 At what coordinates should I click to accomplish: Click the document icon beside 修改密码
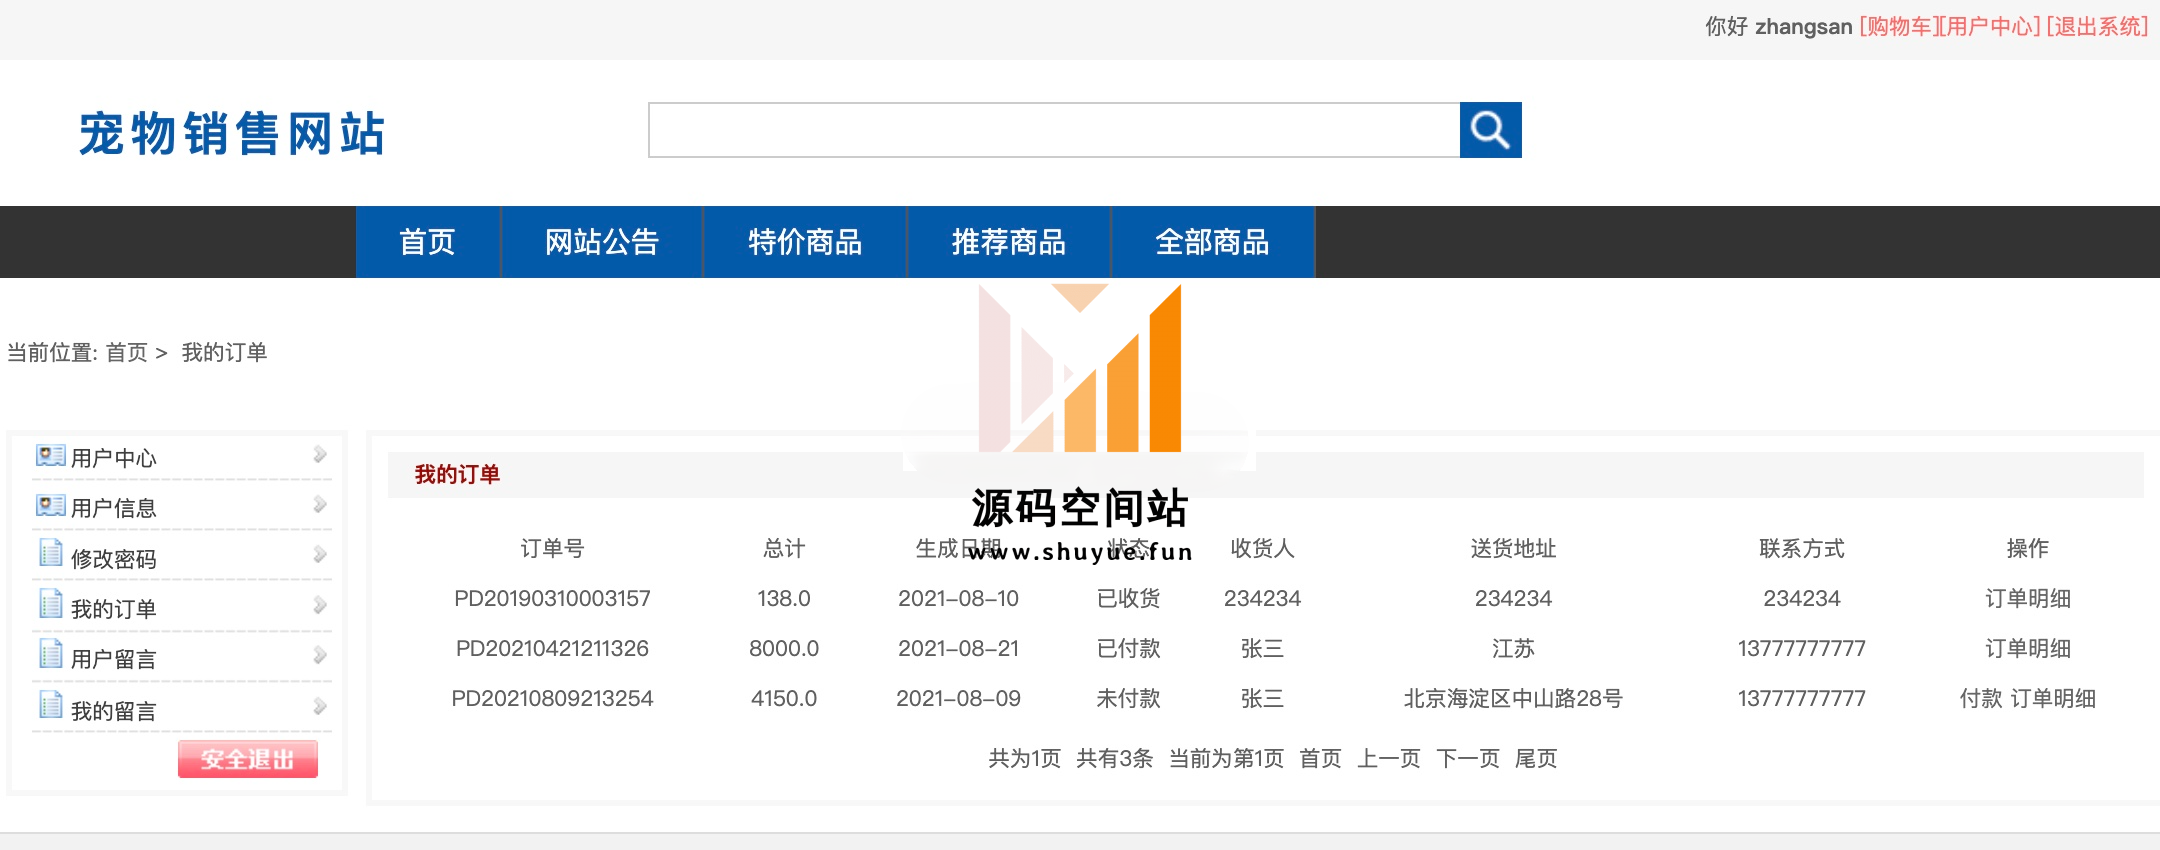(x=50, y=553)
